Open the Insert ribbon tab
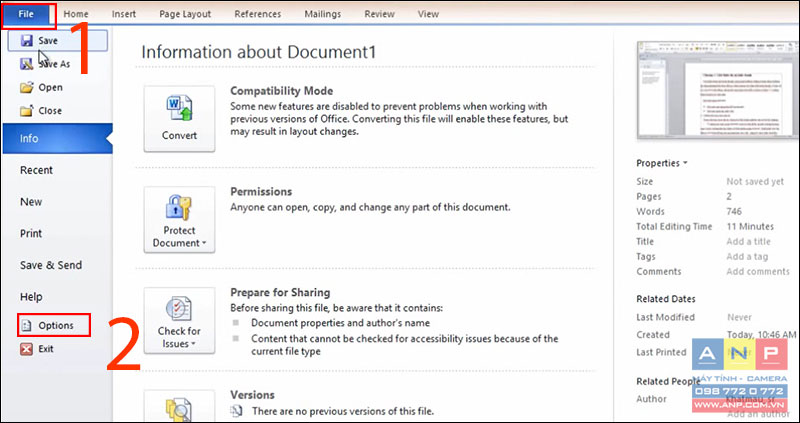 [123, 14]
